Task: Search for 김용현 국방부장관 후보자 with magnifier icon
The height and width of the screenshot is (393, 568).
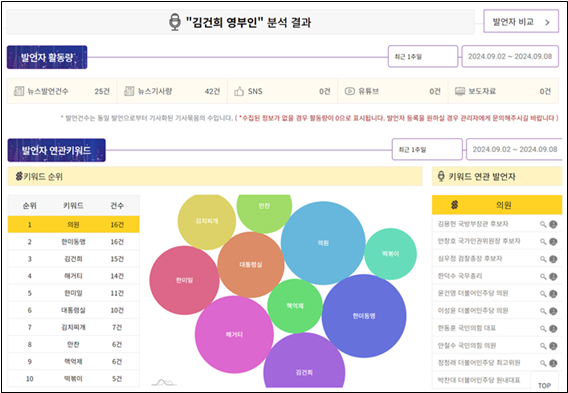Action: pos(543,224)
